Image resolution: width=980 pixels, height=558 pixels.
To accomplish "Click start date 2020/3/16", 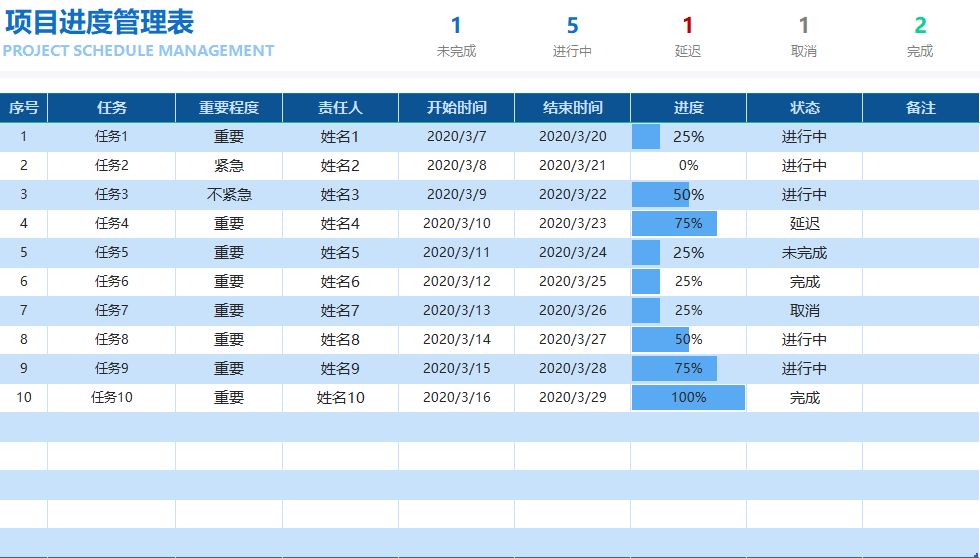I will [x=456, y=397].
